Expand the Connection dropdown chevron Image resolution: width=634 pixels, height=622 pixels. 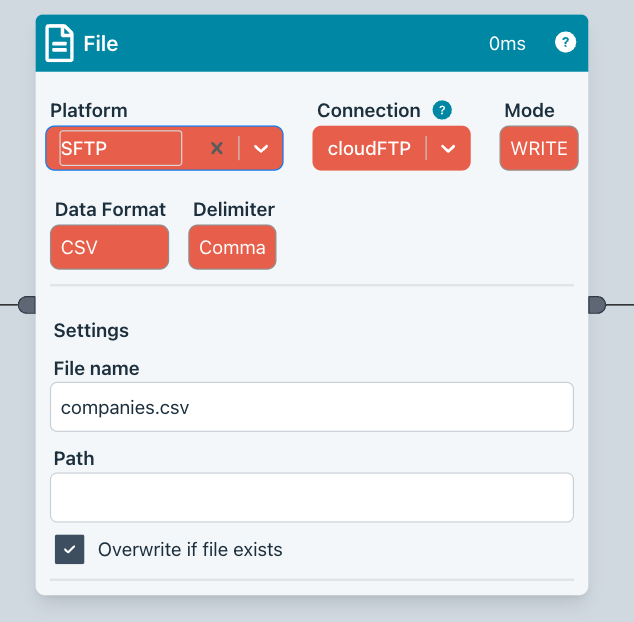449,148
